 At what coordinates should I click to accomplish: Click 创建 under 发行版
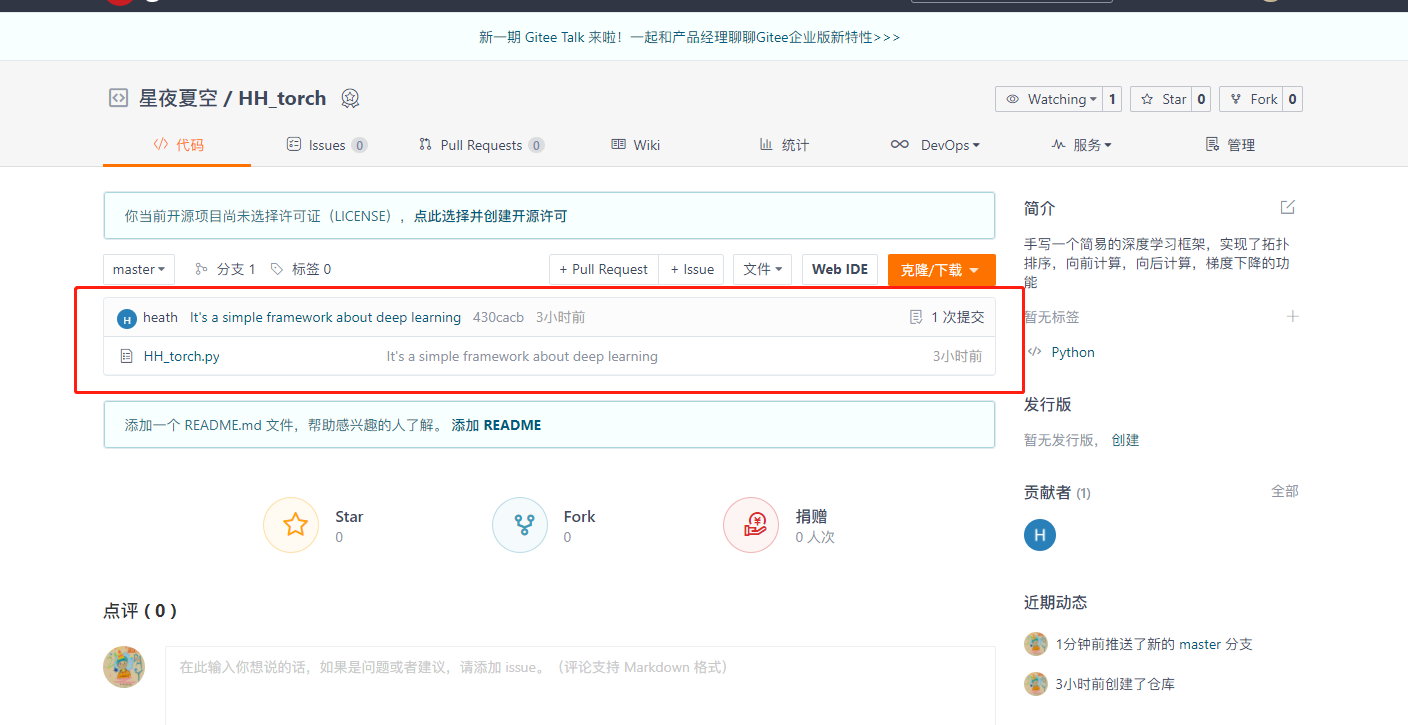[1125, 440]
